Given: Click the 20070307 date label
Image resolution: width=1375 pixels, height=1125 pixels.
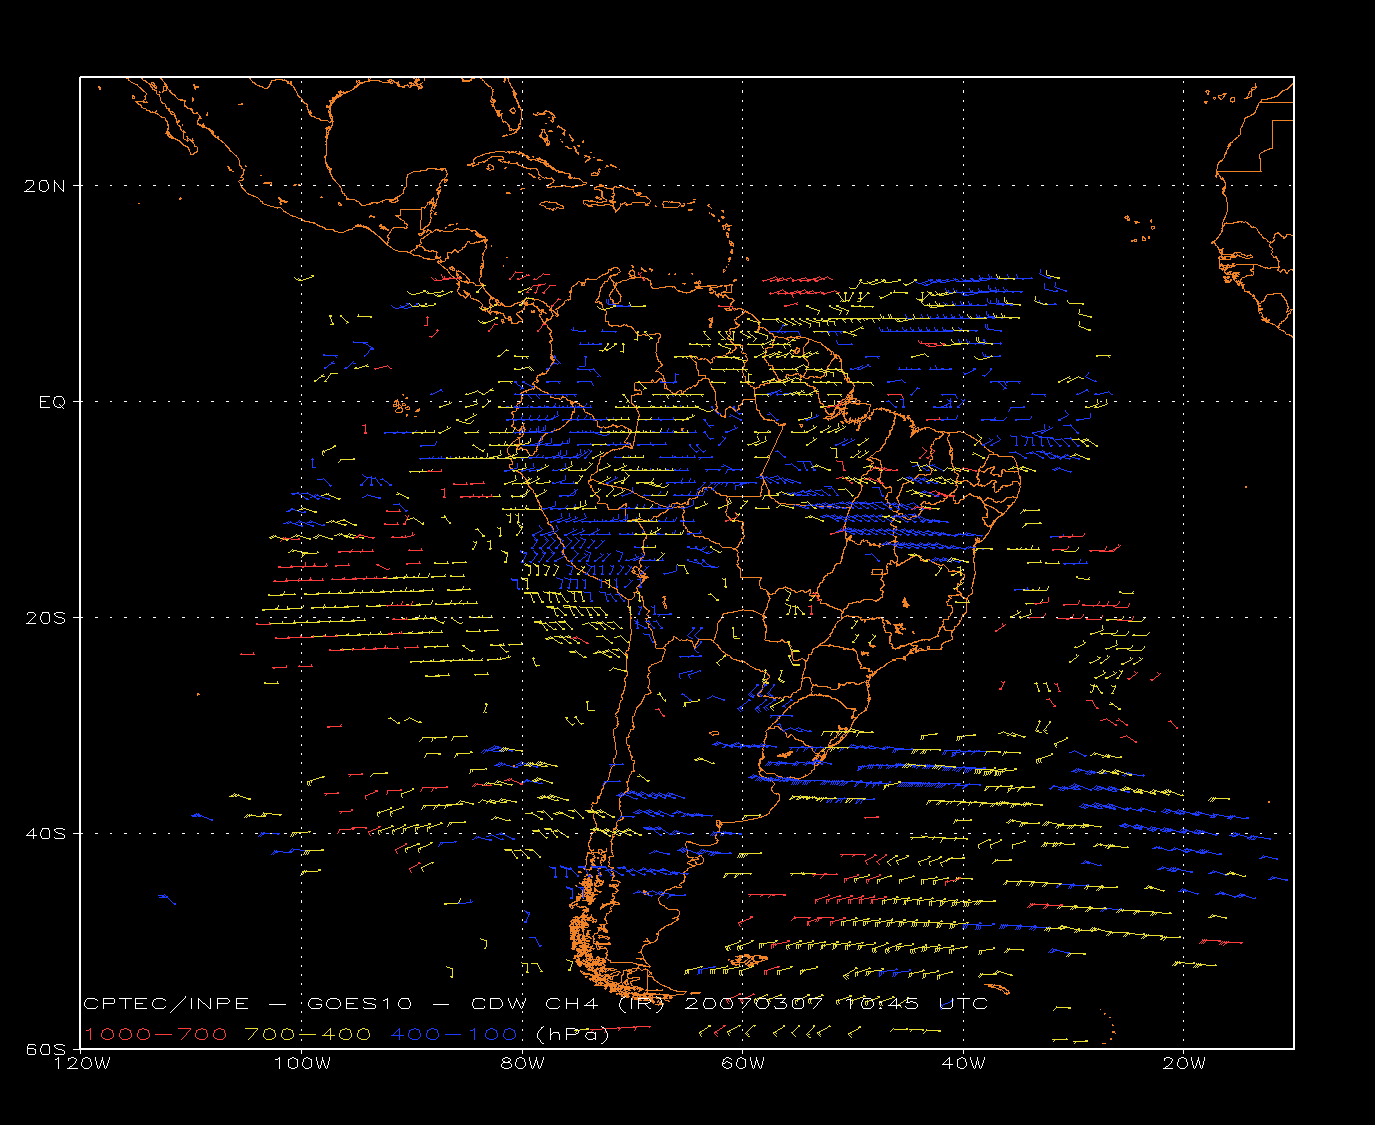Looking at the screenshot, I should [x=753, y=1003].
